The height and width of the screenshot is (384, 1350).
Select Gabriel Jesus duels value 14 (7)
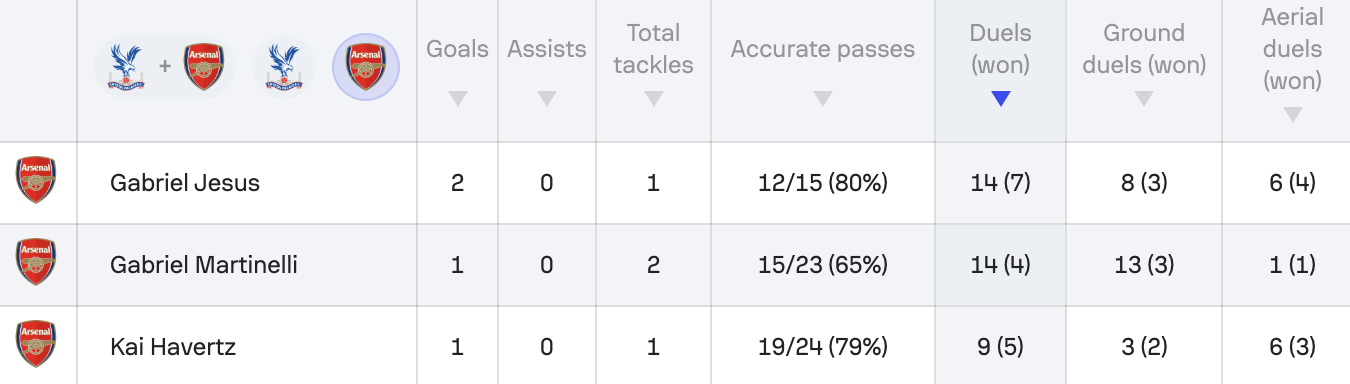[1000, 183]
